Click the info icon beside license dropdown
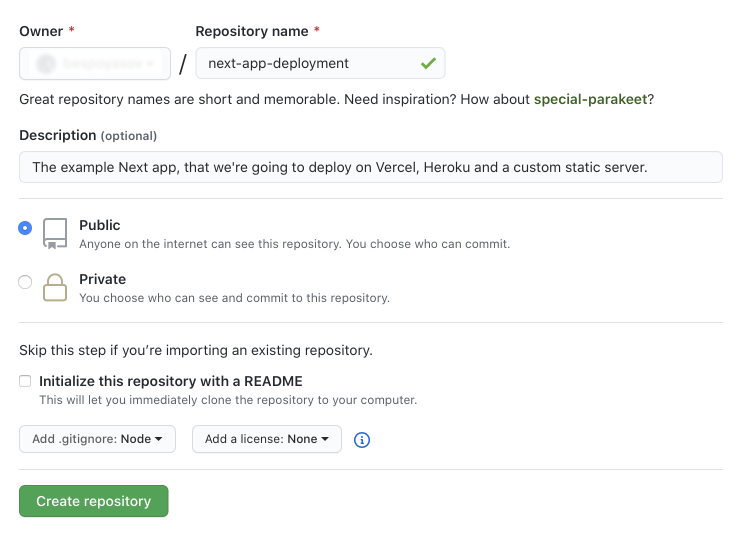 pyautogui.click(x=362, y=439)
